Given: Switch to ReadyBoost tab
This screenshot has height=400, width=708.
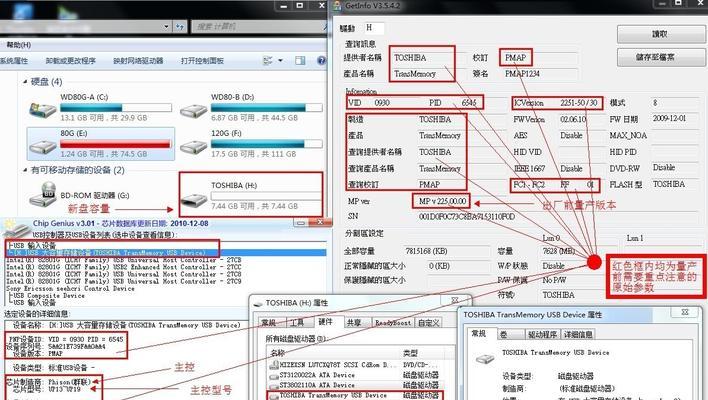Looking at the screenshot, I should 393,322.
